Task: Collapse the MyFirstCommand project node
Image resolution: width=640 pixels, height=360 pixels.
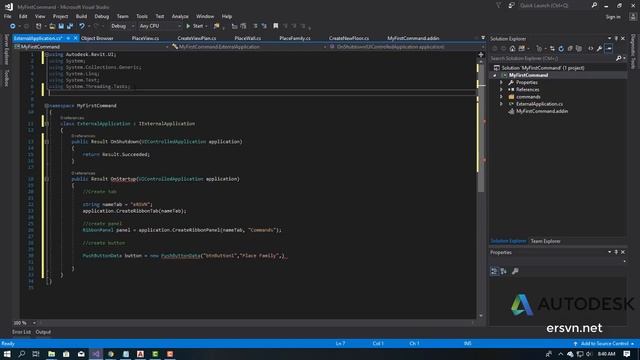Action: (495, 76)
